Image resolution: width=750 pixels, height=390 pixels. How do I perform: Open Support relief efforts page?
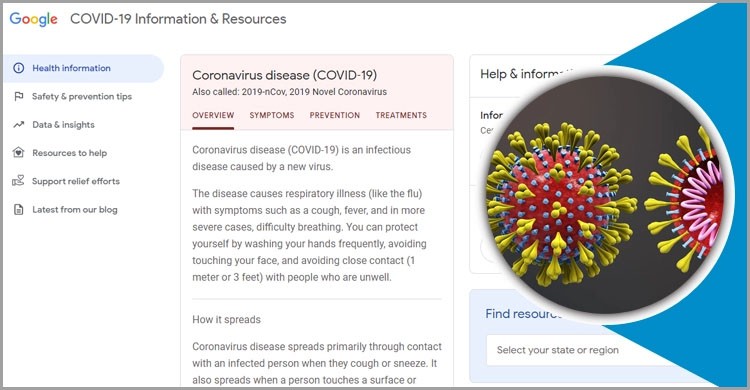click(76, 181)
